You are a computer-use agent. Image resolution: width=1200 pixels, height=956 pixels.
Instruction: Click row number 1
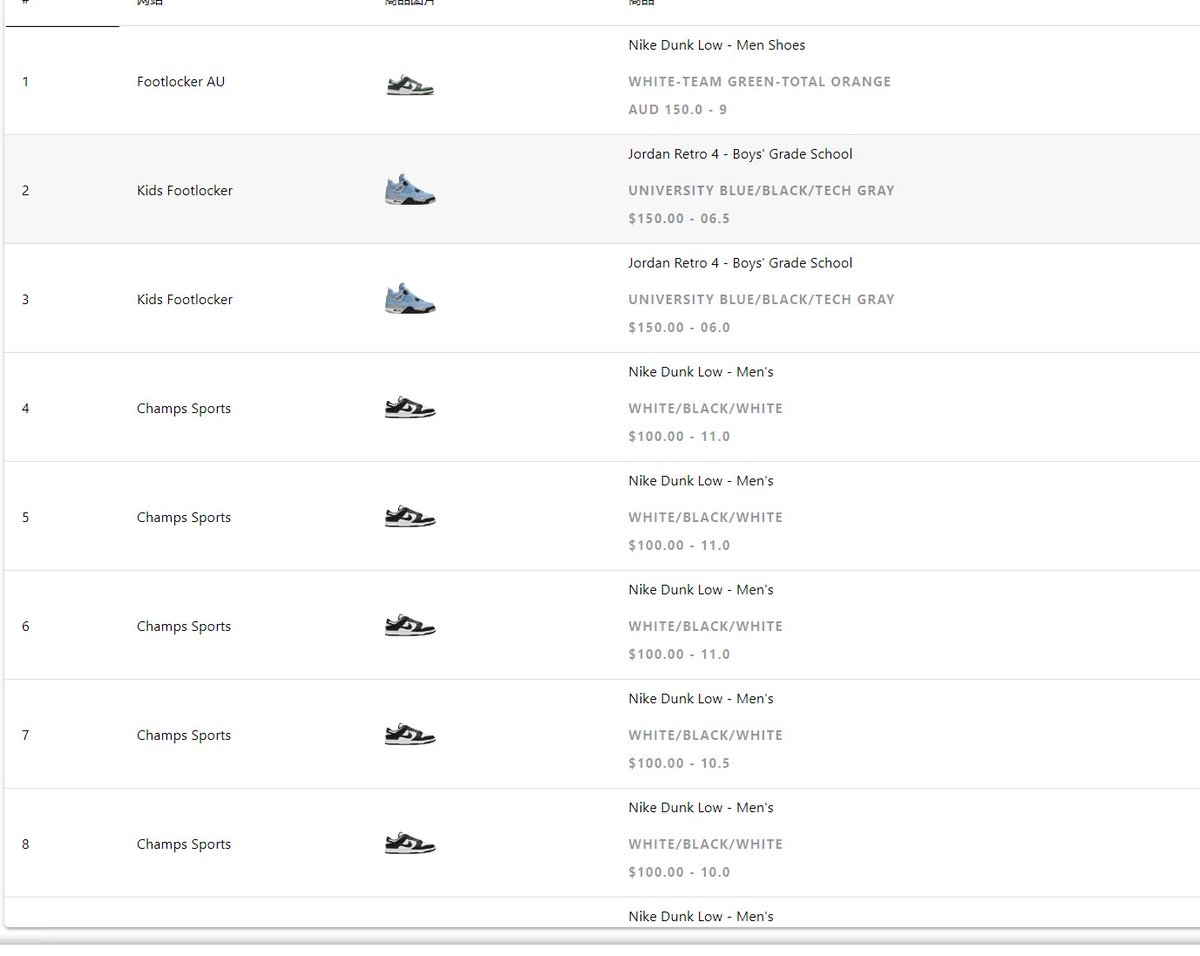25,82
